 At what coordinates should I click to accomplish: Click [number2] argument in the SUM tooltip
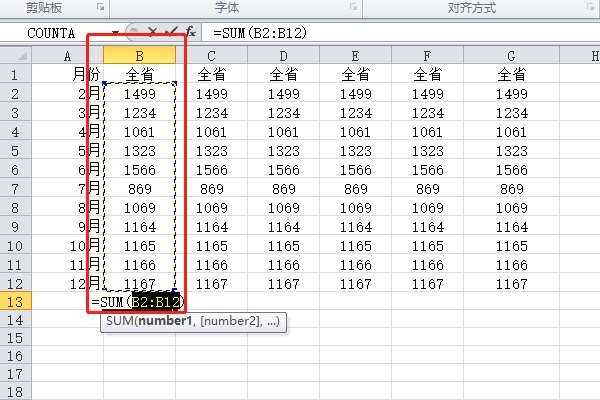[x=231, y=321]
